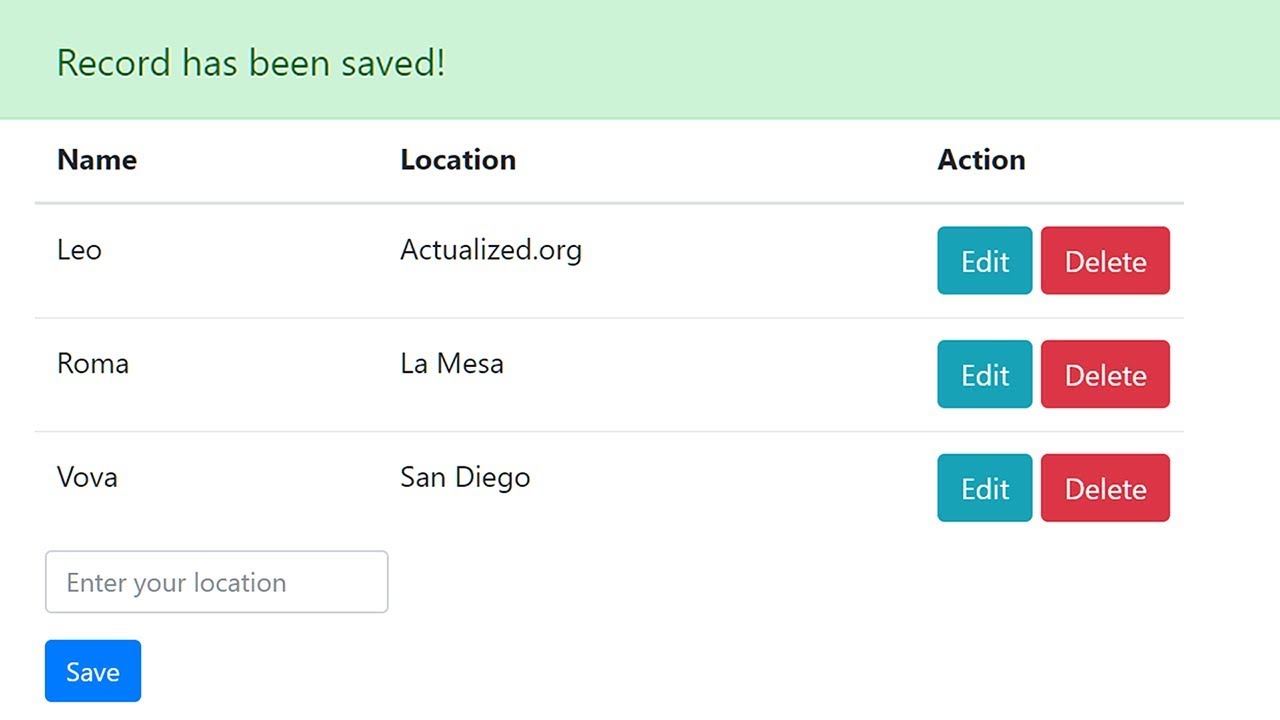1280x720 pixels.
Task: Delete the Roma entry
Action: [x=1105, y=375]
